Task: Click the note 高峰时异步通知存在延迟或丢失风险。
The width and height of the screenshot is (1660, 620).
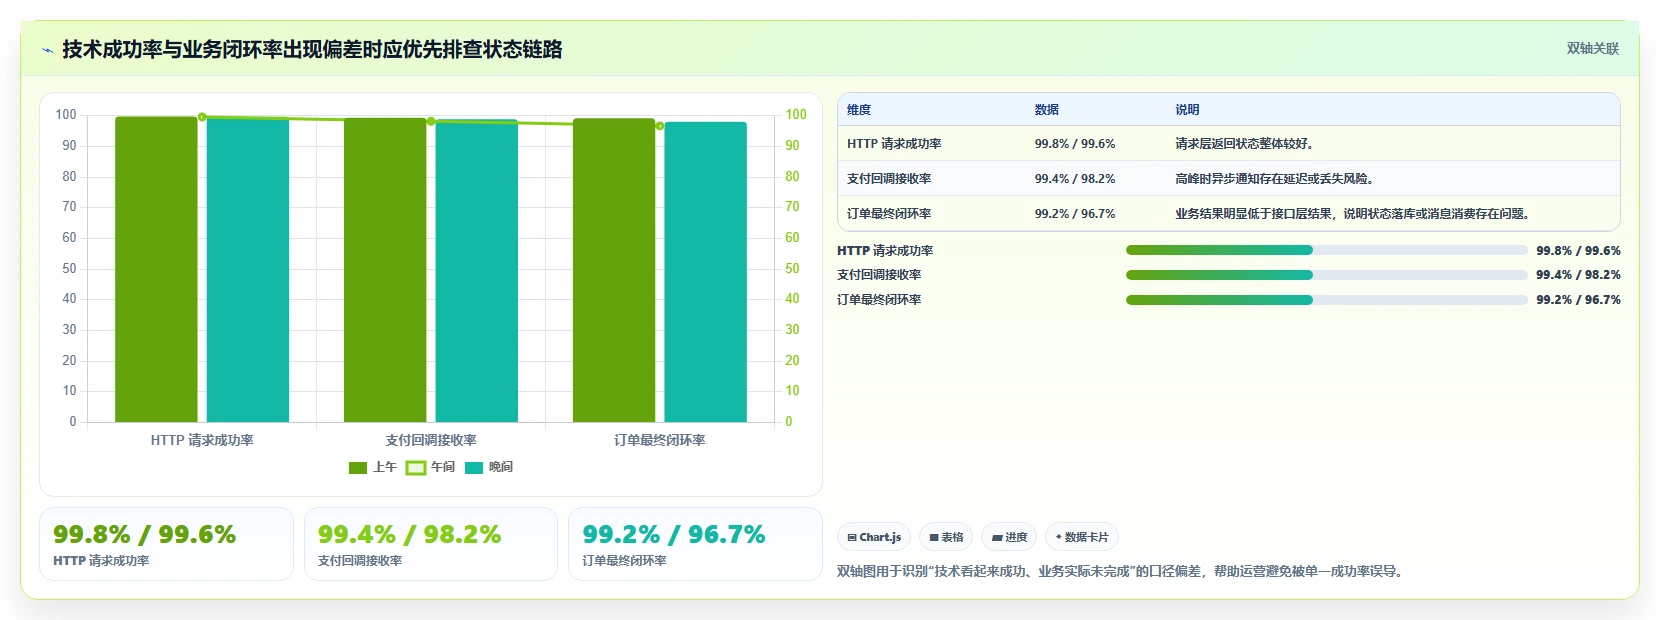Action: [1277, 179]
